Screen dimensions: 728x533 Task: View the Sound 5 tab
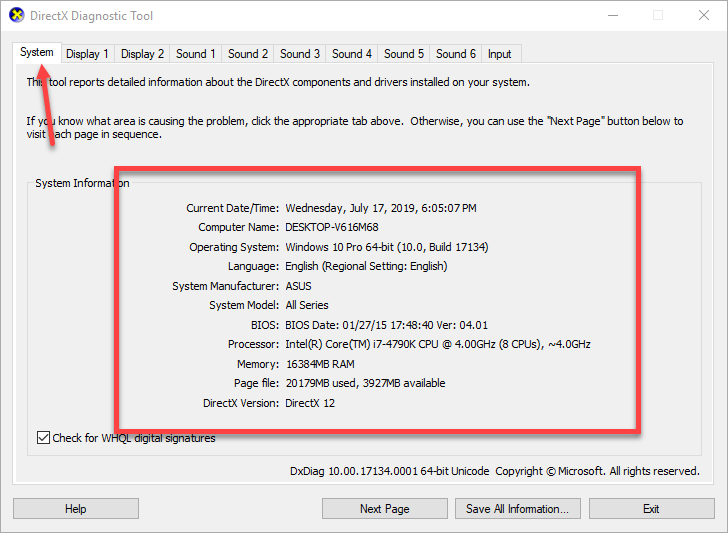coord(403,54)
